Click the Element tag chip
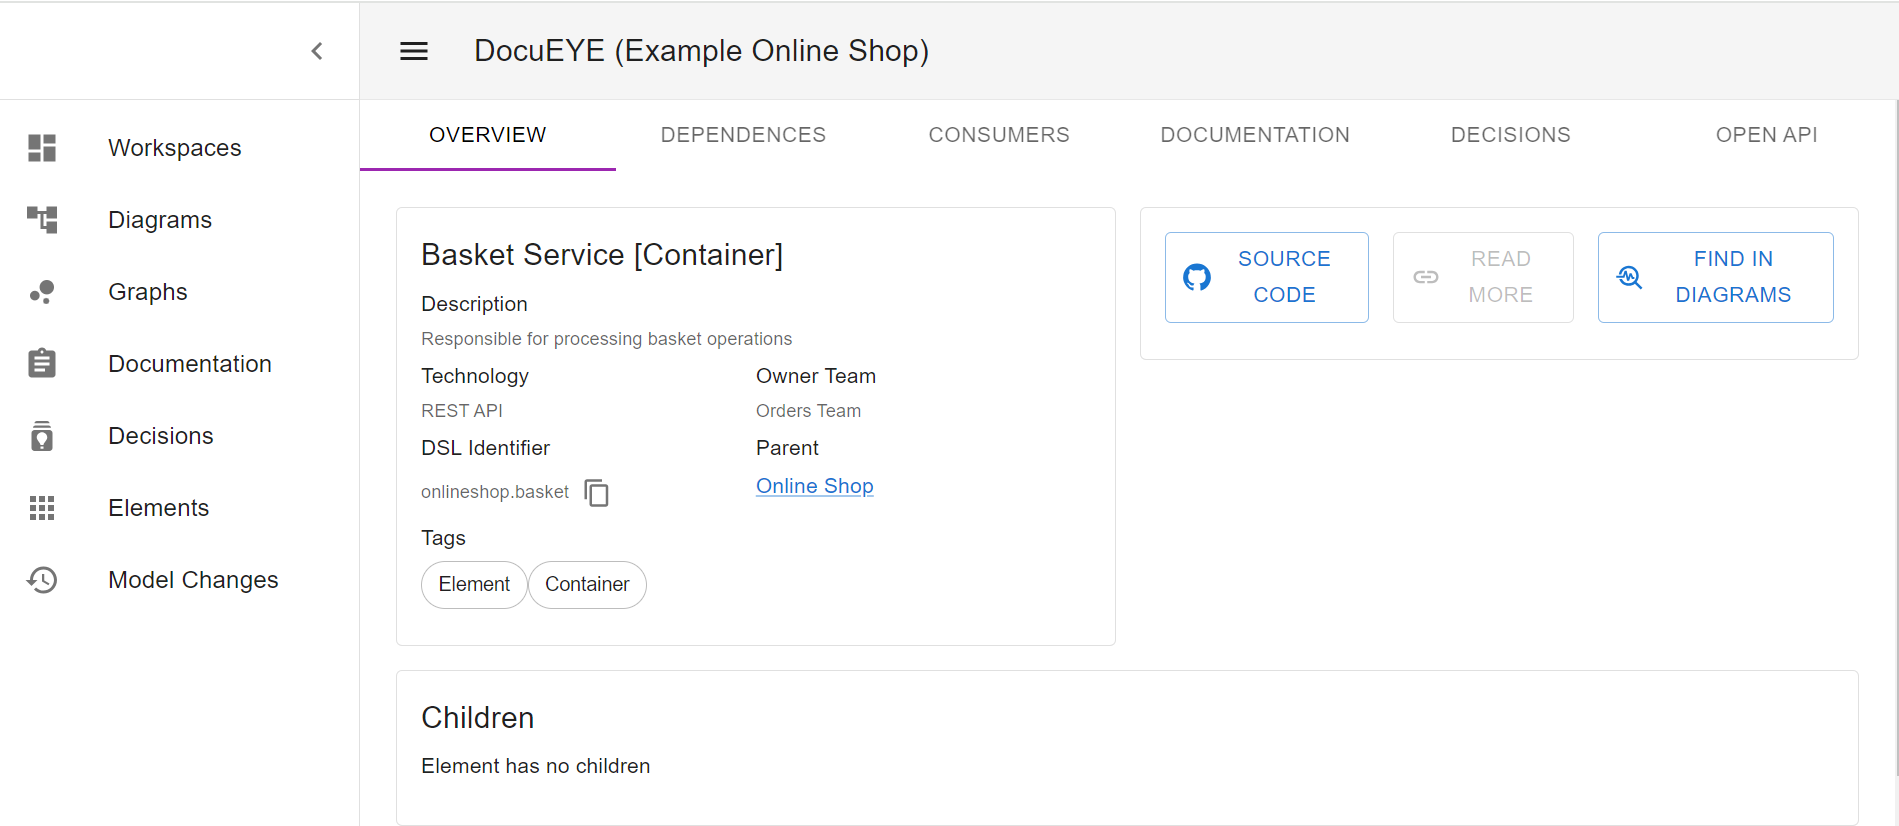Viewport: 1899px width, 826px height. point(474,585)
